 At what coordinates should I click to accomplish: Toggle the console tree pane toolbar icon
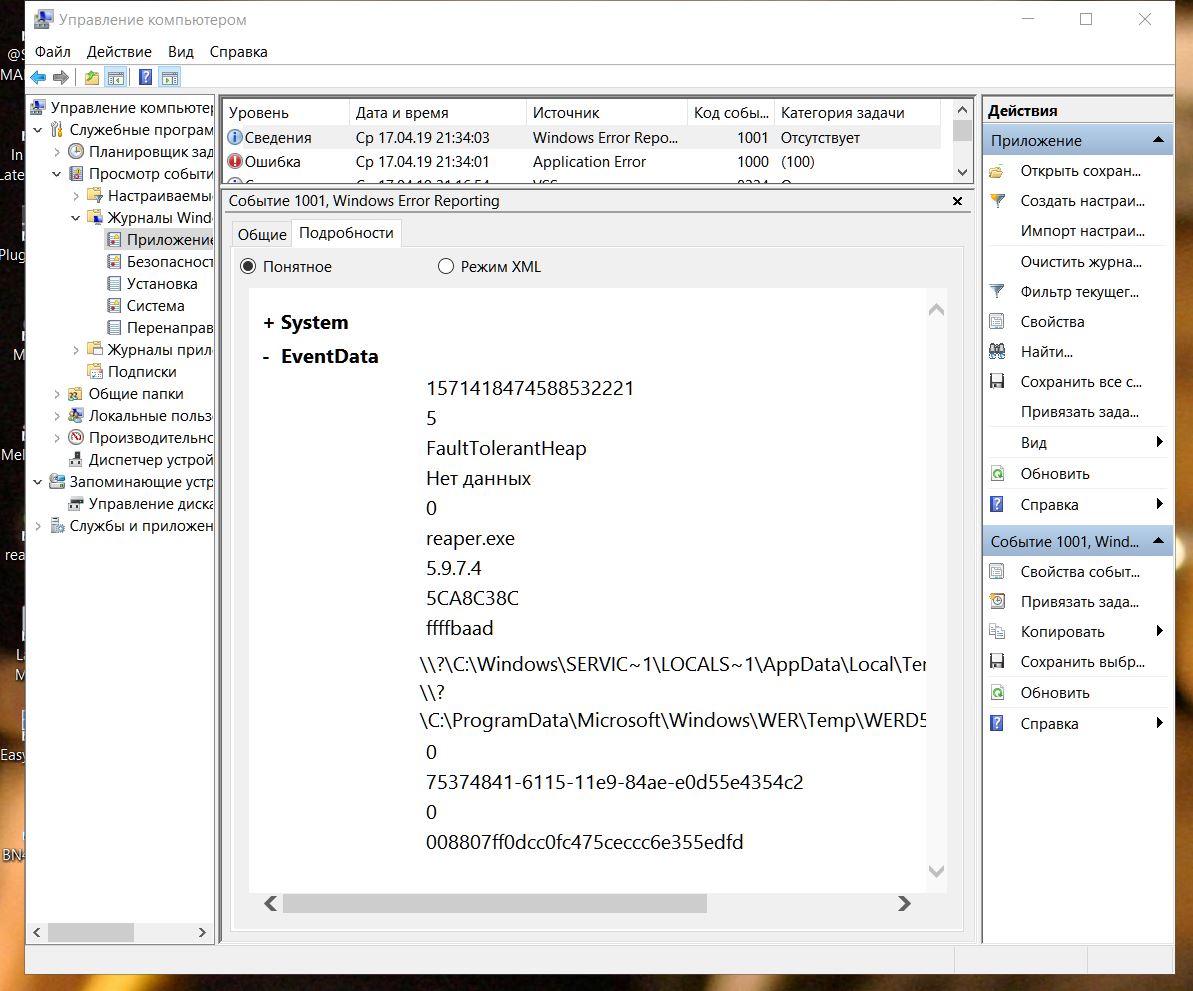pyautogui.click(x=116, y=78)
